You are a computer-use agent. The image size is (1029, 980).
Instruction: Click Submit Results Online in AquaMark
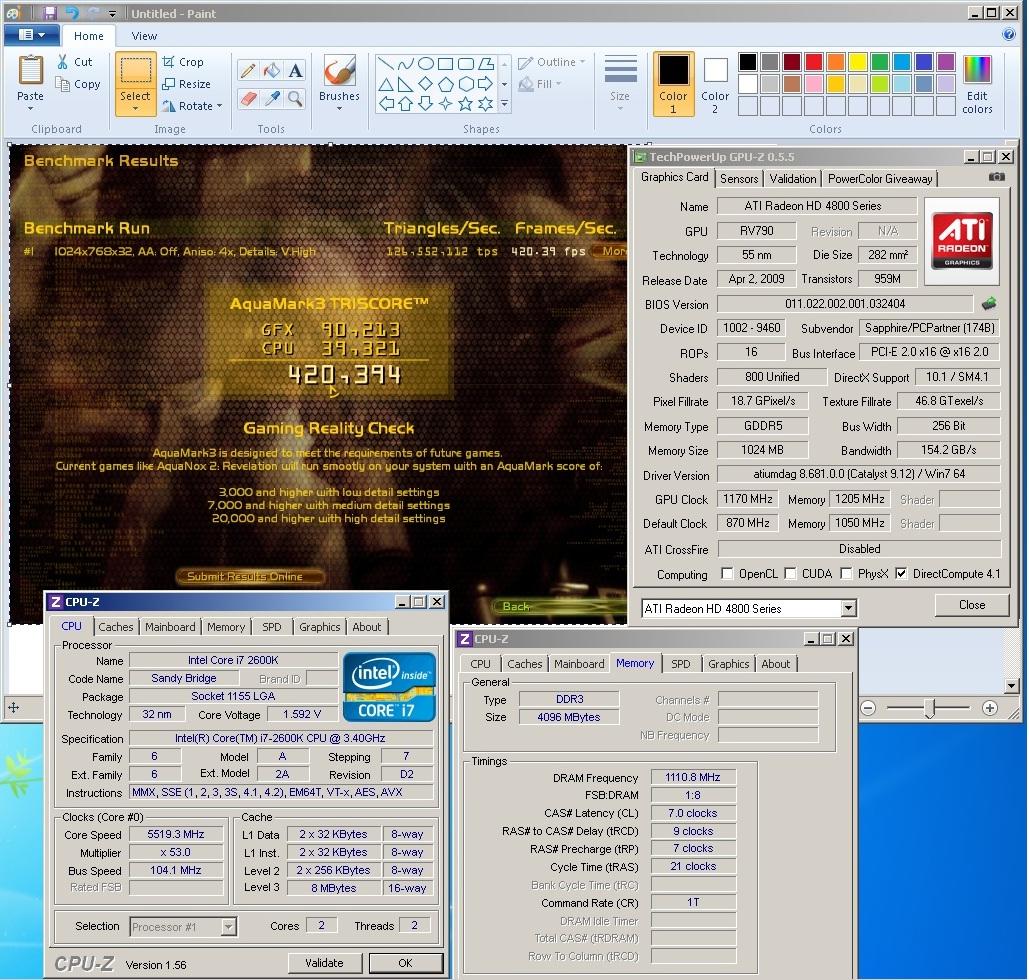pyautogui.click(x=249, y=576)
